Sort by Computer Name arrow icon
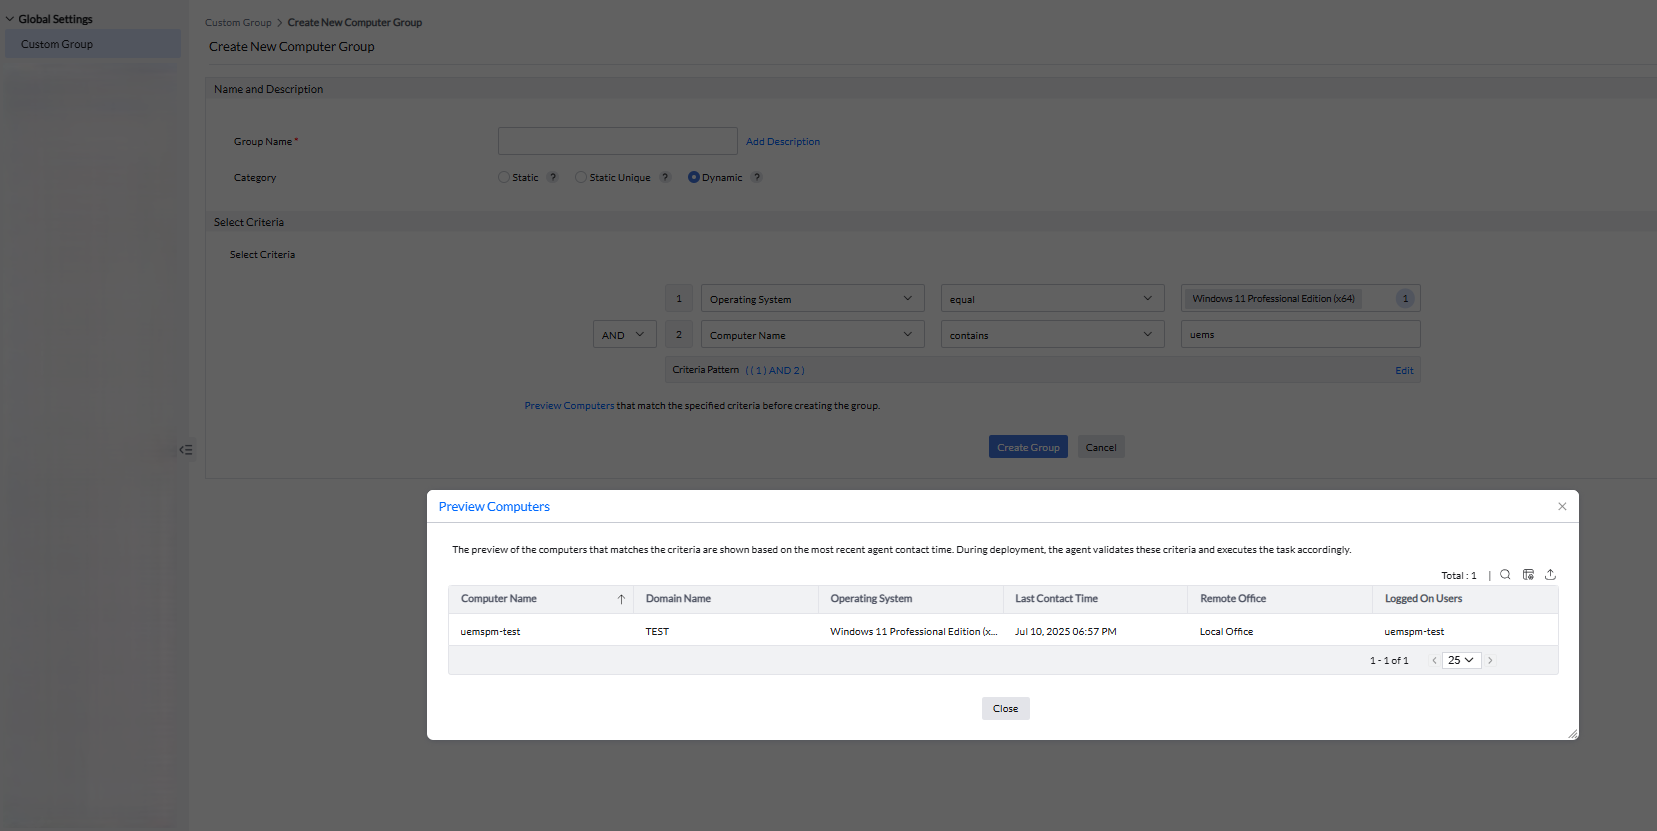The image size is (1657, 831). pyautogui.click(x=621, y=599)
